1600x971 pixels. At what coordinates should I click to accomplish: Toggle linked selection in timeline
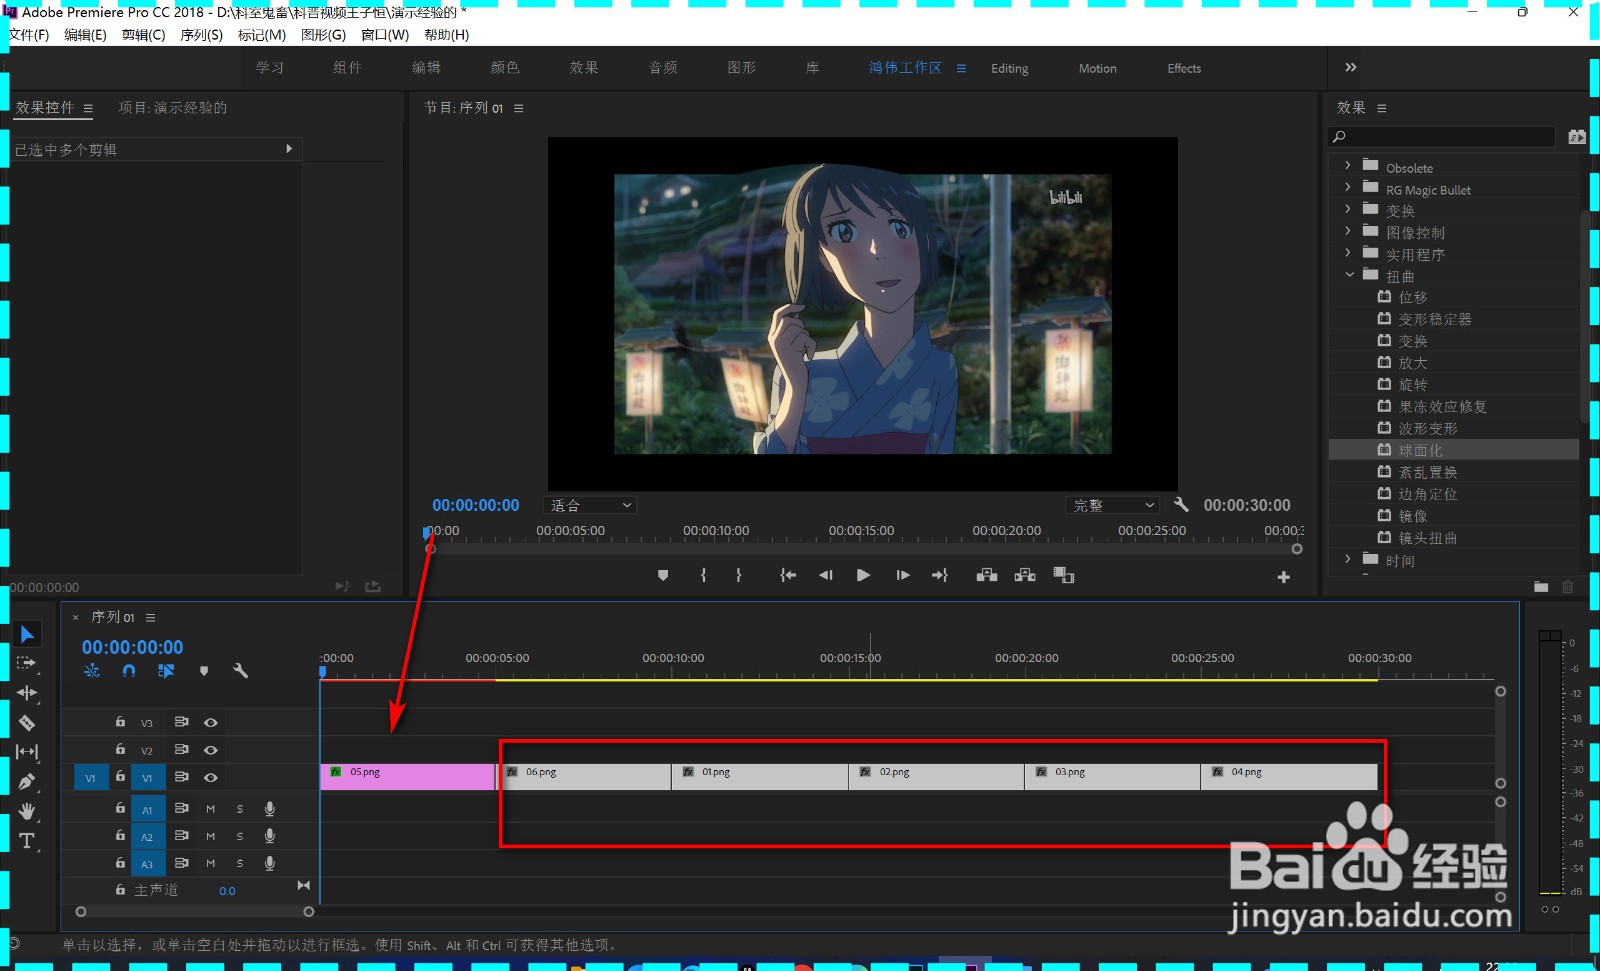pos(166,671)
